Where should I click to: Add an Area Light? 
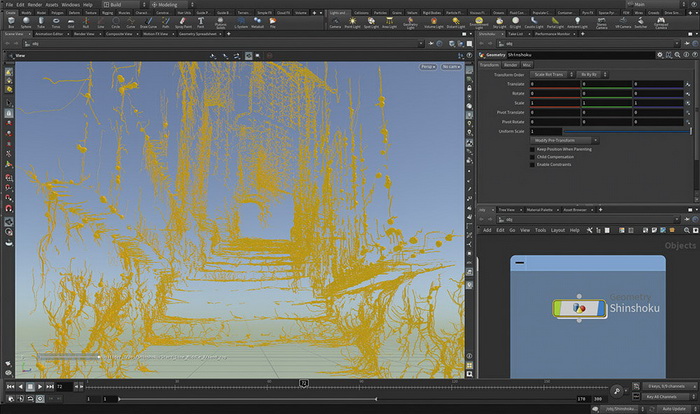point(389,23)
